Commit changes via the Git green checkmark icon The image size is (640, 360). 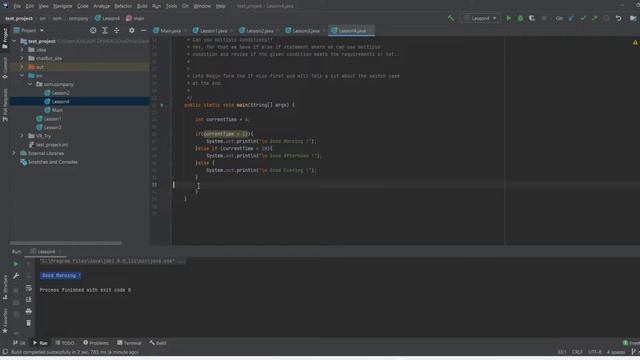tap(583, 18)
